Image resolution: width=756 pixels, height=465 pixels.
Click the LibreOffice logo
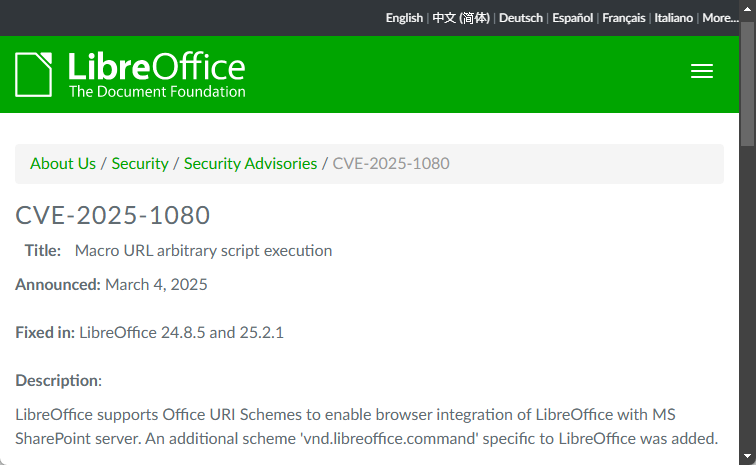point(130,75)
